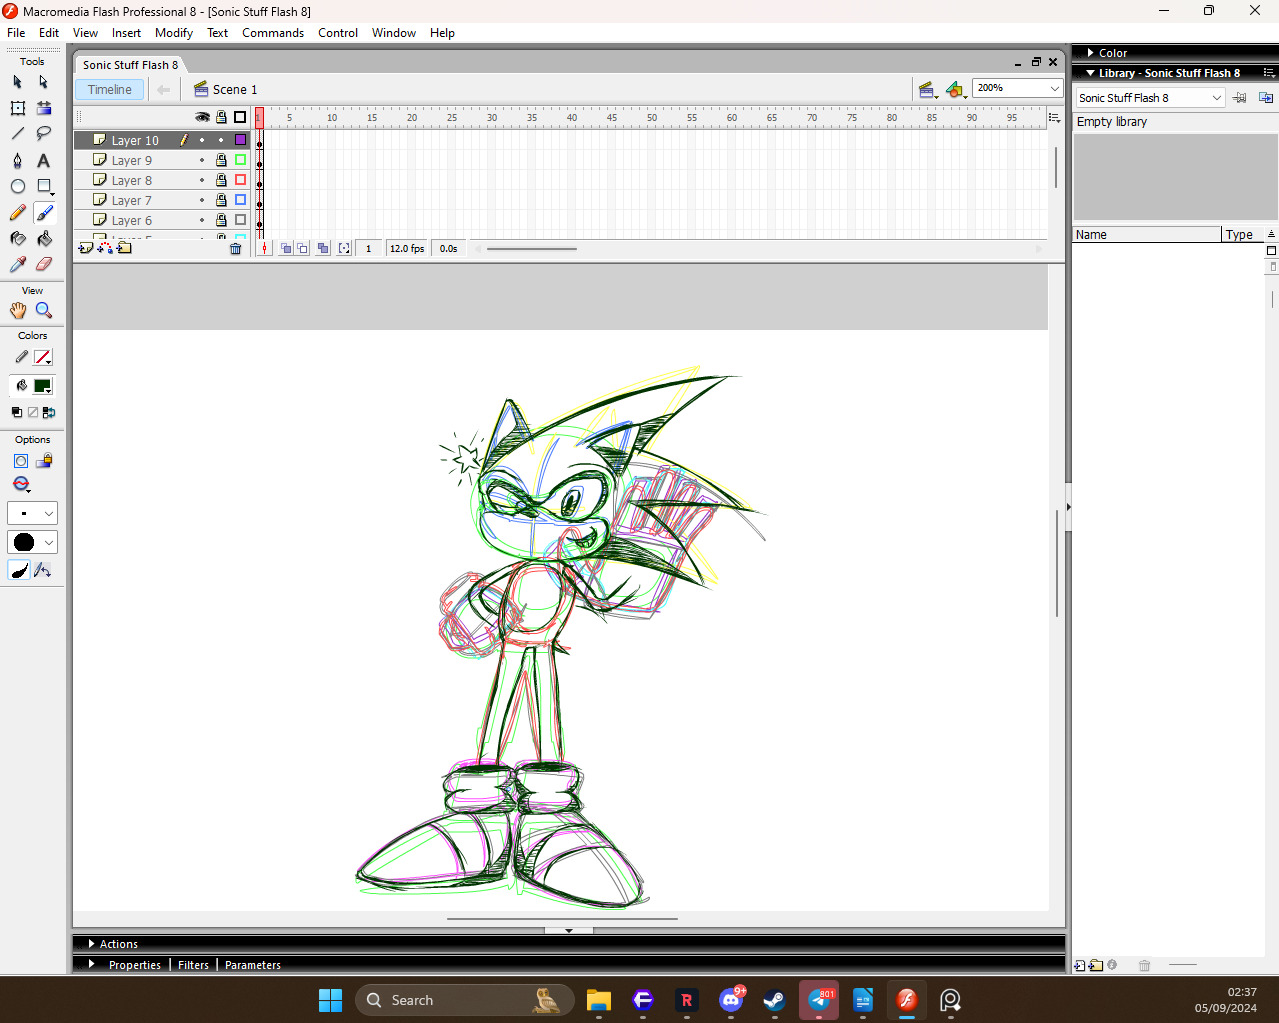The image size is (1279, 1023).
Task: Select the Eyedropper tool
Action: [x=17, y=264]
